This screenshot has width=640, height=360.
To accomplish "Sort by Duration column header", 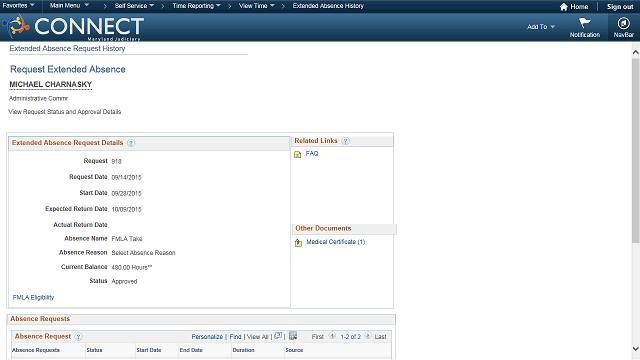I will tap(243, 350).
